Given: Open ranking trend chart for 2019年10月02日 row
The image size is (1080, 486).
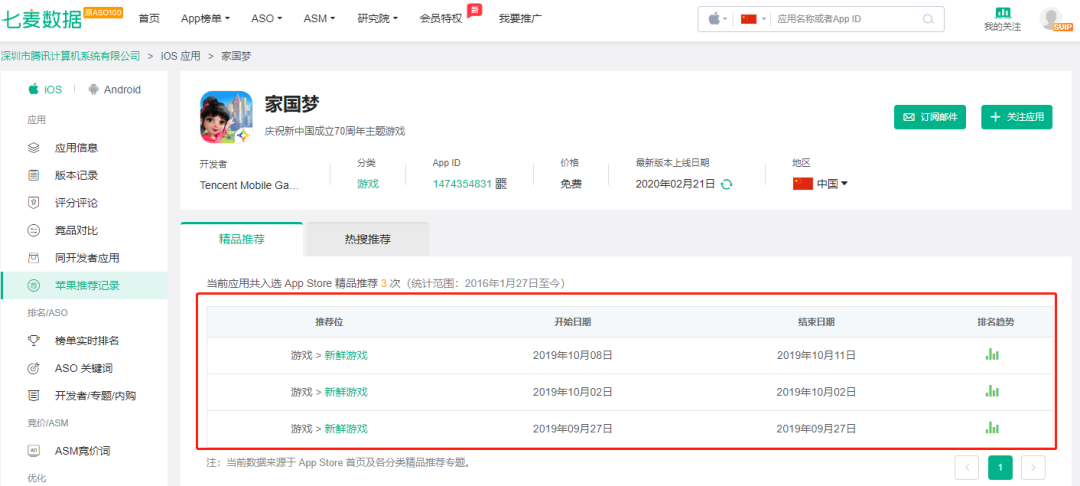Looking at the screenshot, I should (992, 391).
